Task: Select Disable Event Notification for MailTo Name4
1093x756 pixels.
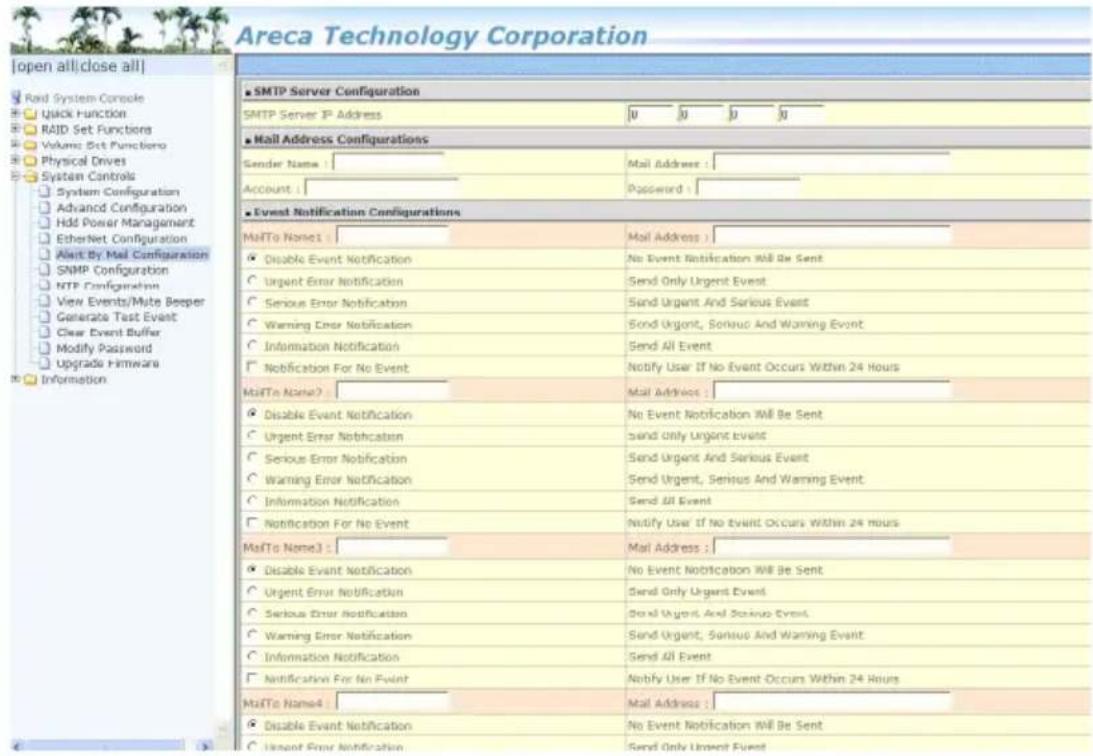Action: pos(252,725)
